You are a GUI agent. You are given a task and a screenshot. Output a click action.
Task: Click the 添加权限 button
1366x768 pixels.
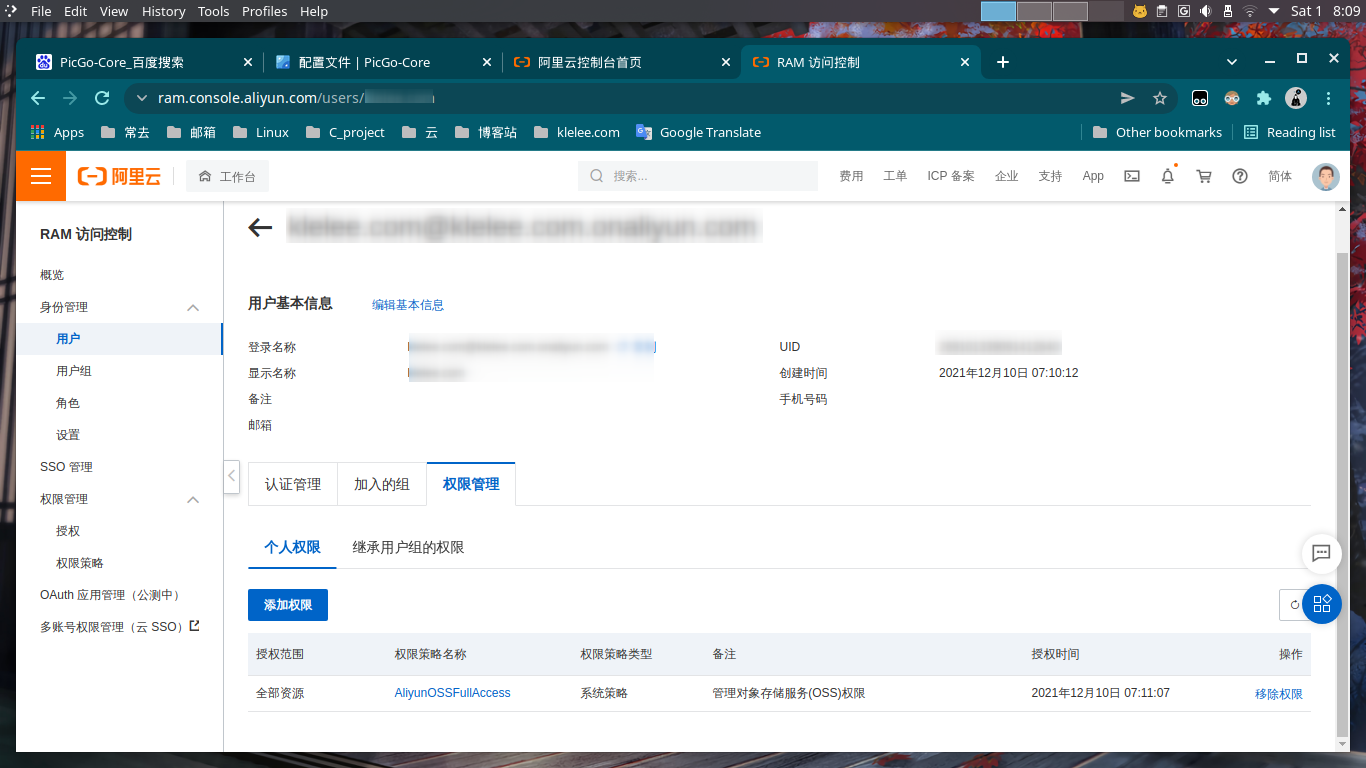[288, 605]
